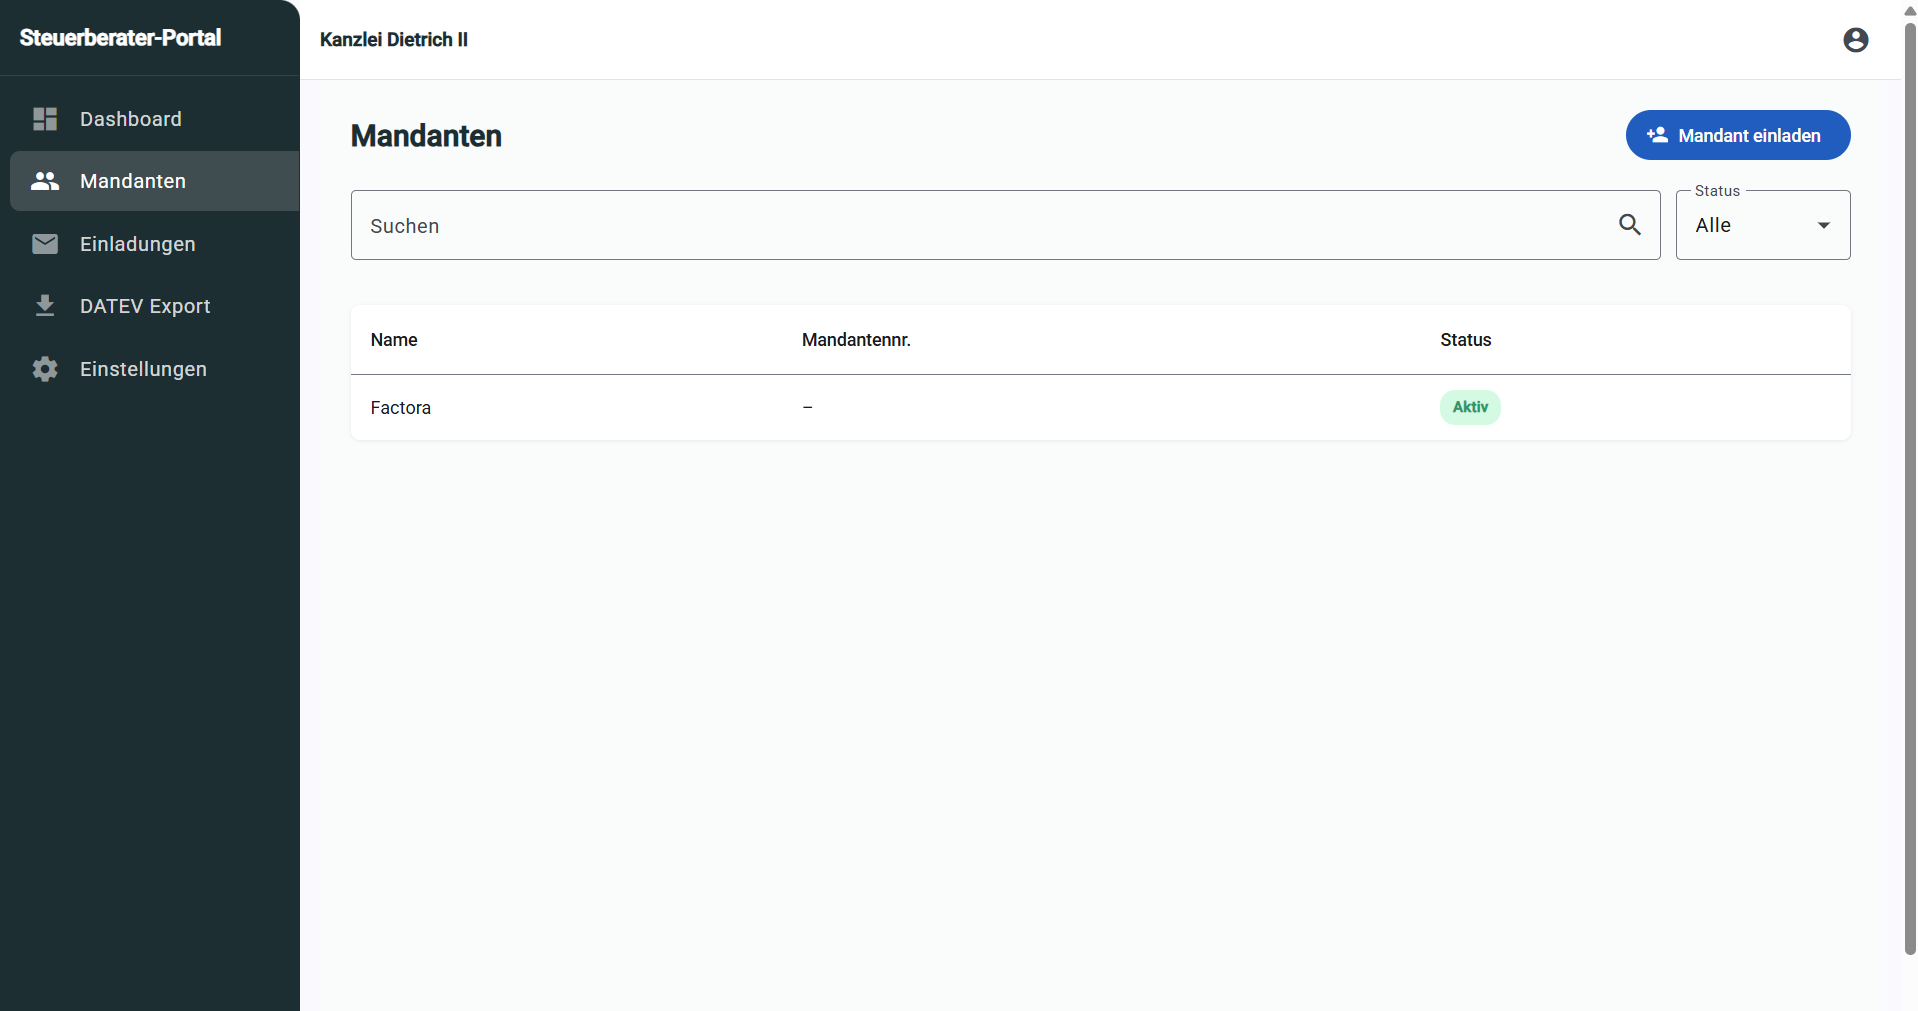
Task: Navigate to DATEV Export in sidebar
Action: point(145,306)
